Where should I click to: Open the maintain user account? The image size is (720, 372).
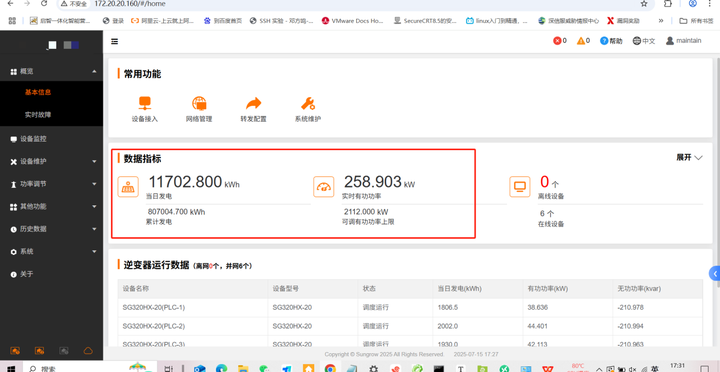[x=683, y=40]
